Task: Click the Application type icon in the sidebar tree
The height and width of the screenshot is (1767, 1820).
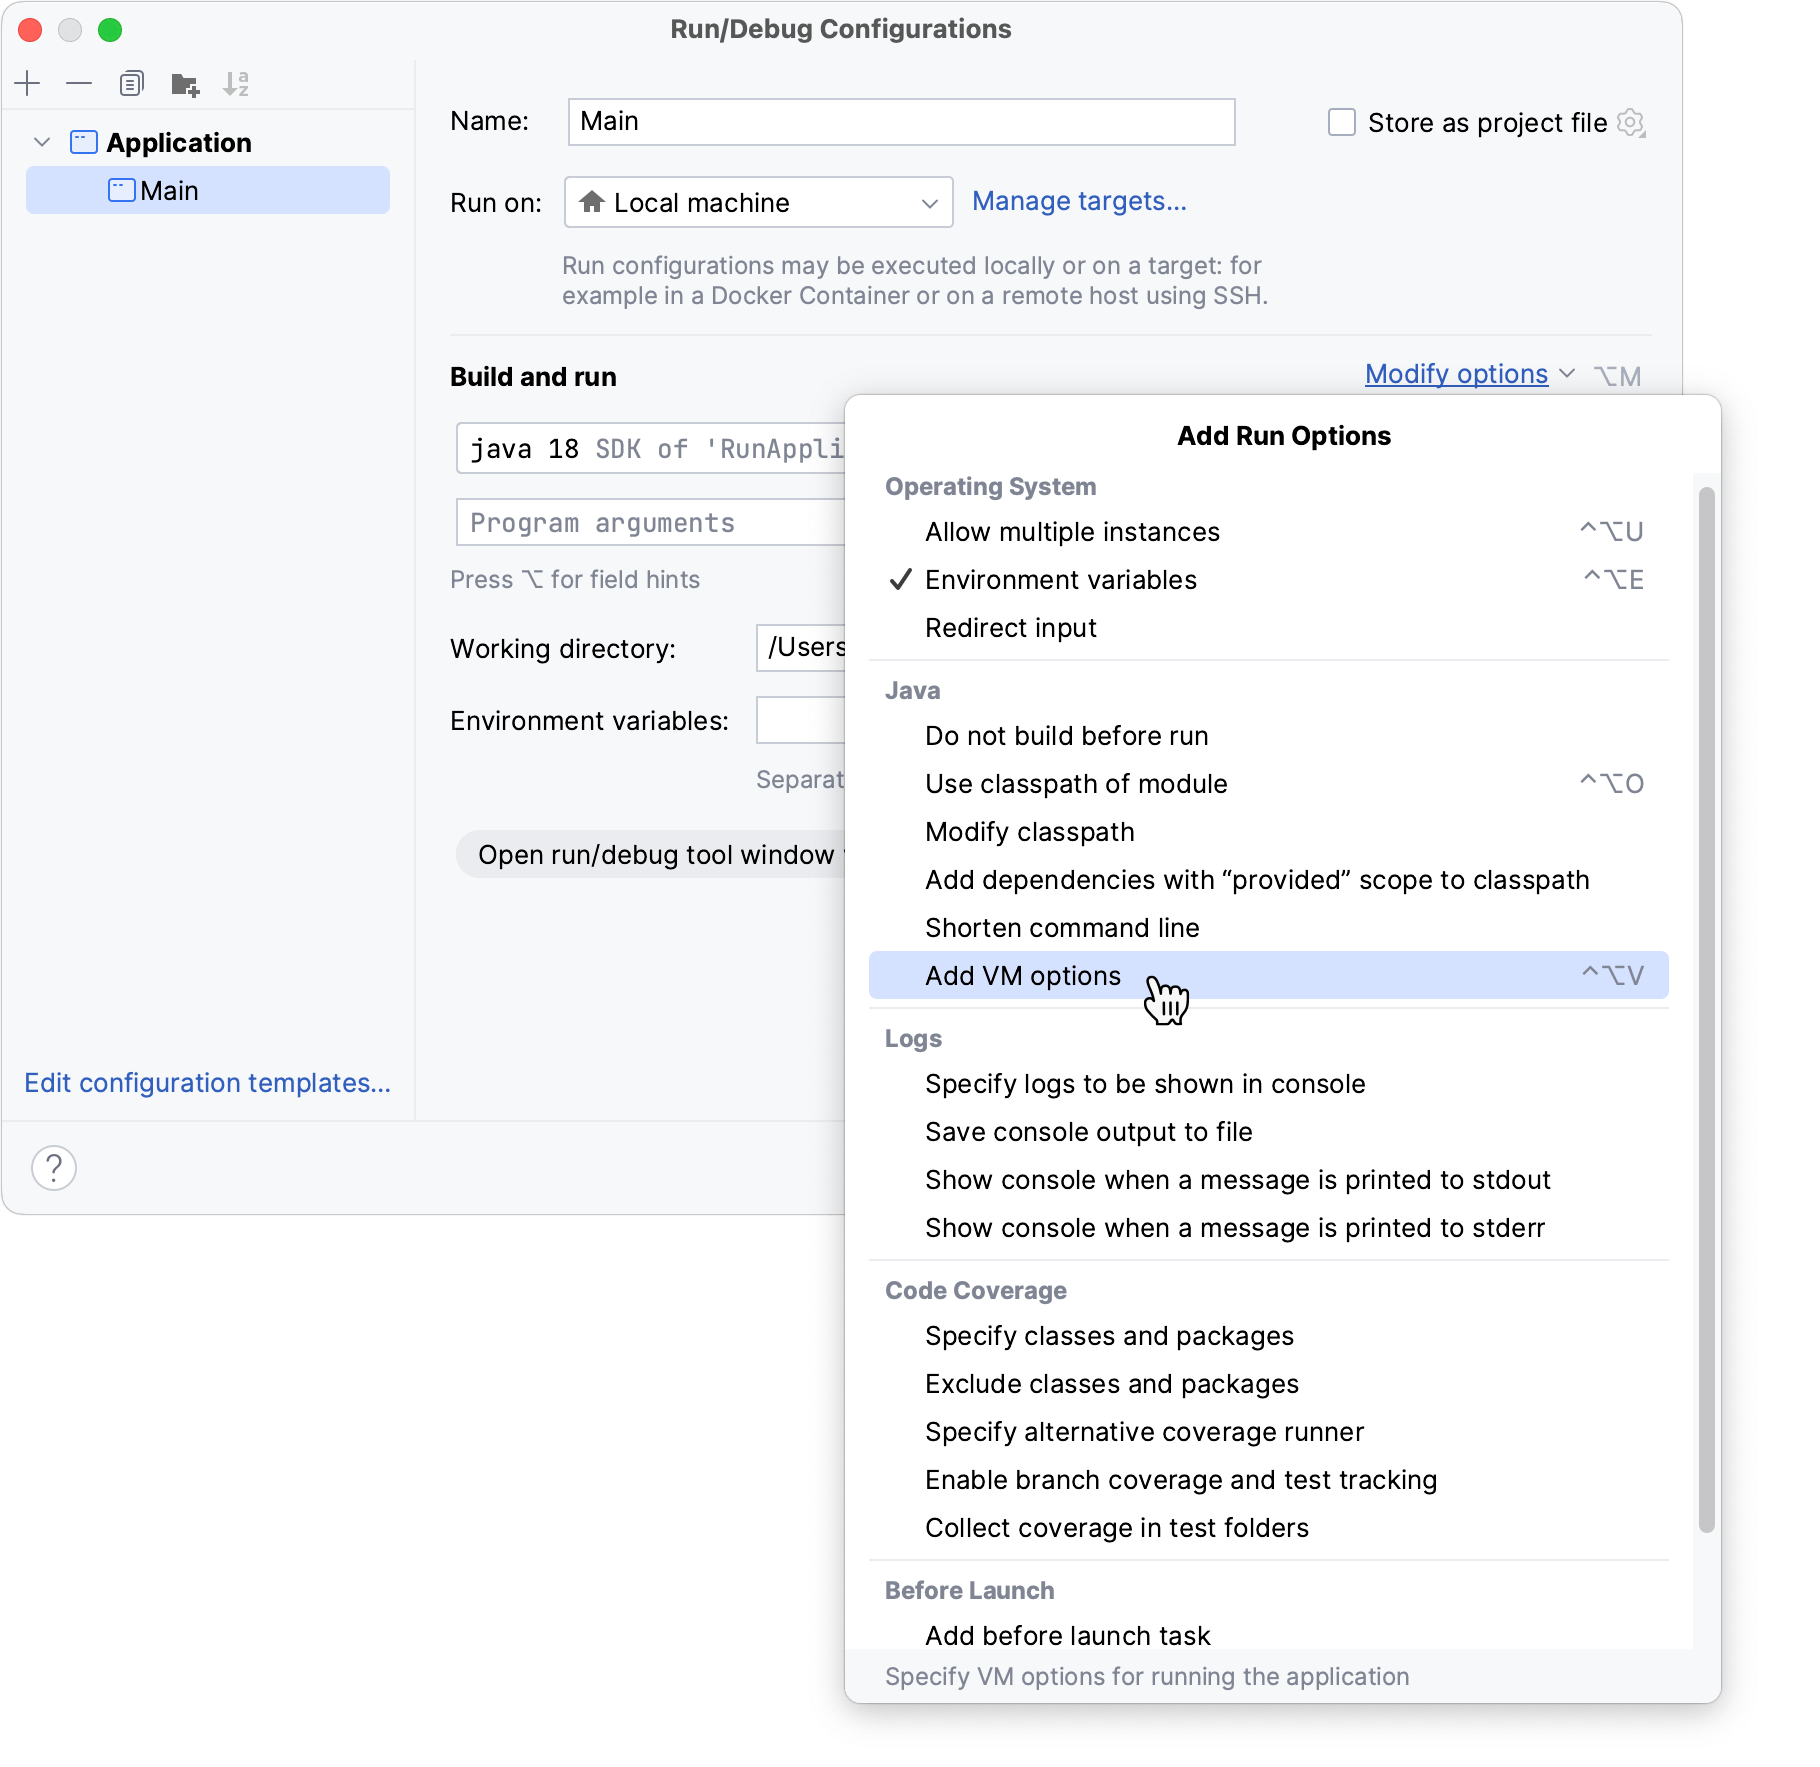Action: coord(82,142)
